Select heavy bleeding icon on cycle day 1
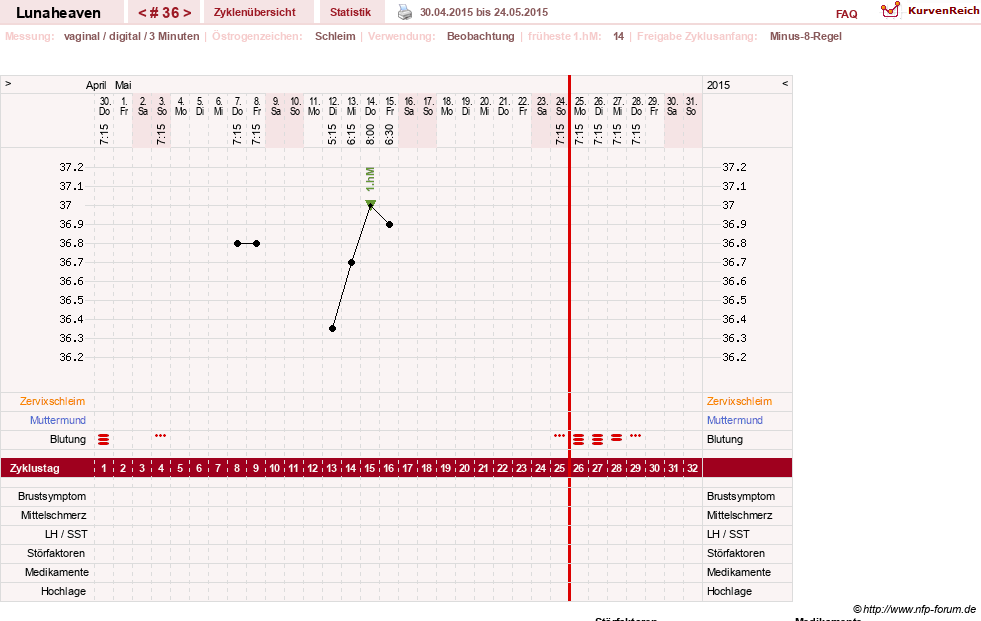The image size is (981, 621). (104, 440)
